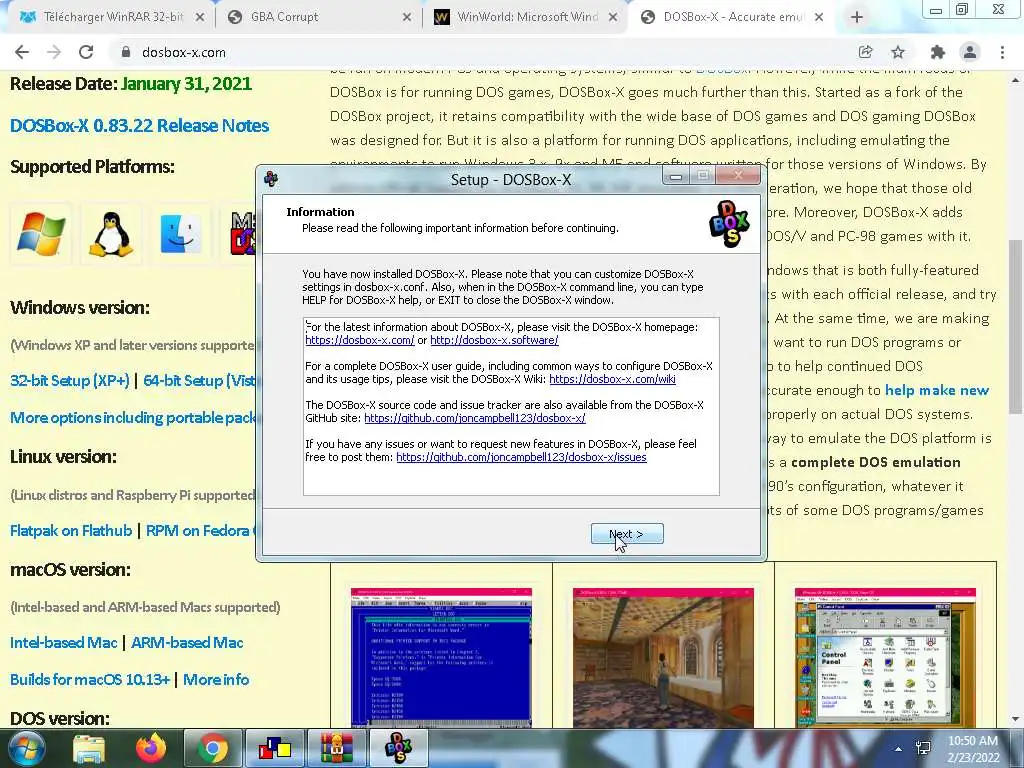
Task: Click the site lock icon in the address bar
Action: pyautogui.click(x=125, y=52)
